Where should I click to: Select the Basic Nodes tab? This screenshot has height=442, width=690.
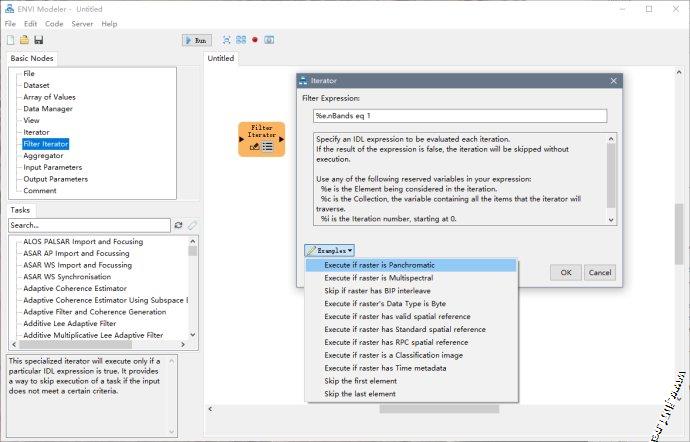(32, 58)
